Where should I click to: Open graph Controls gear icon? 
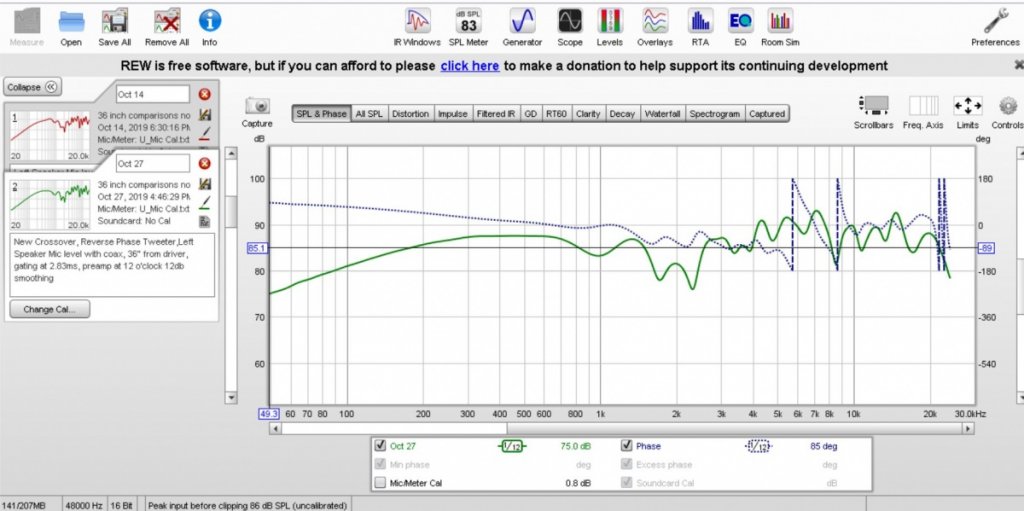pos(1008,106)
